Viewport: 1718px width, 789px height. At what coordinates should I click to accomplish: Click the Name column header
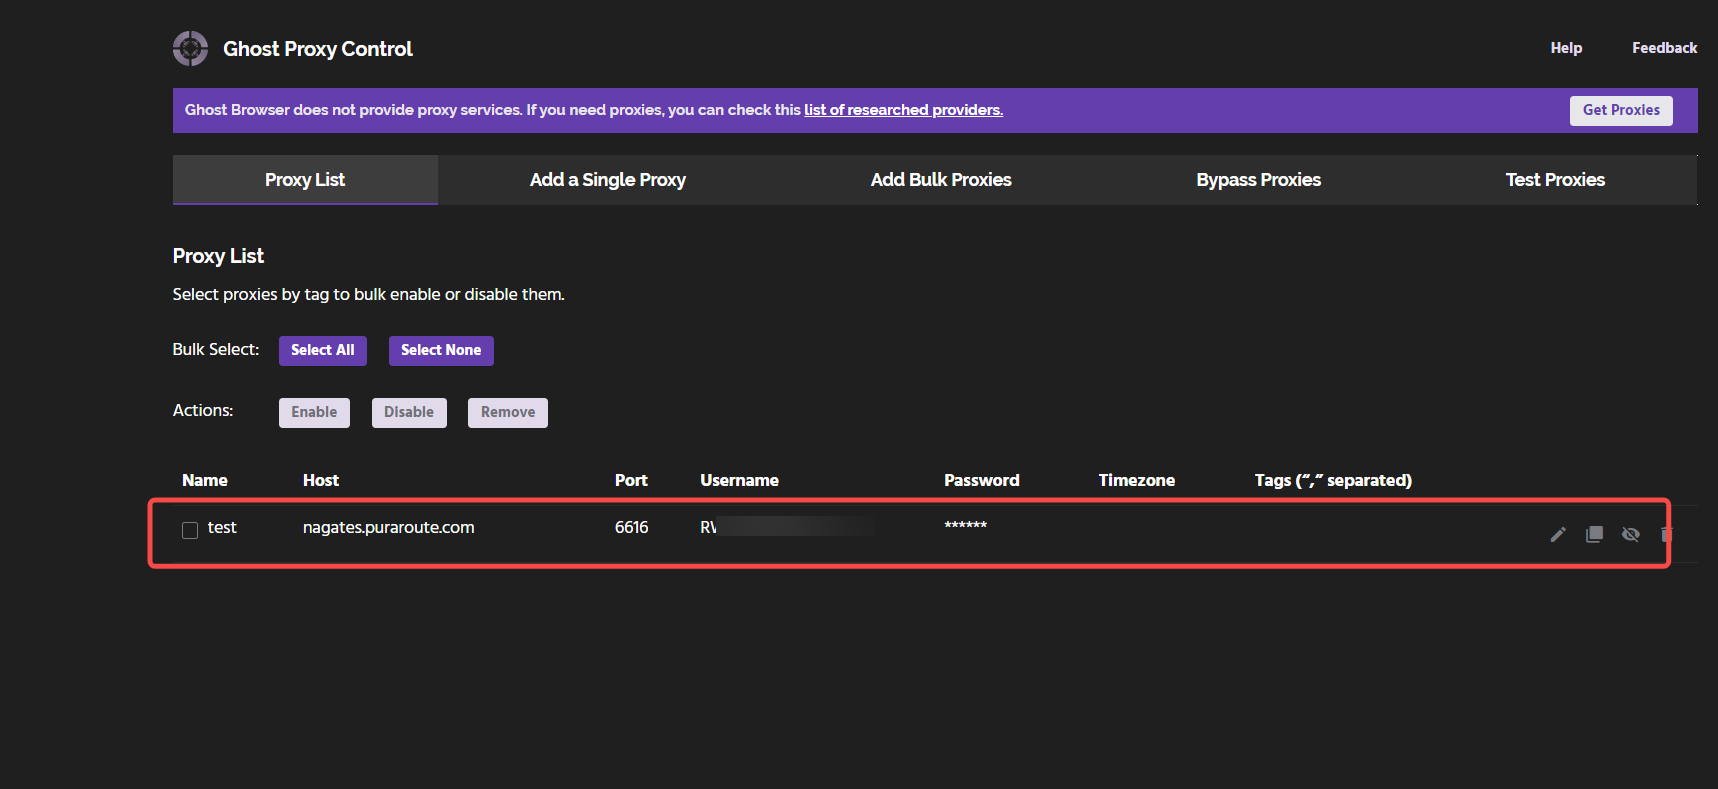tap(205, 481)
